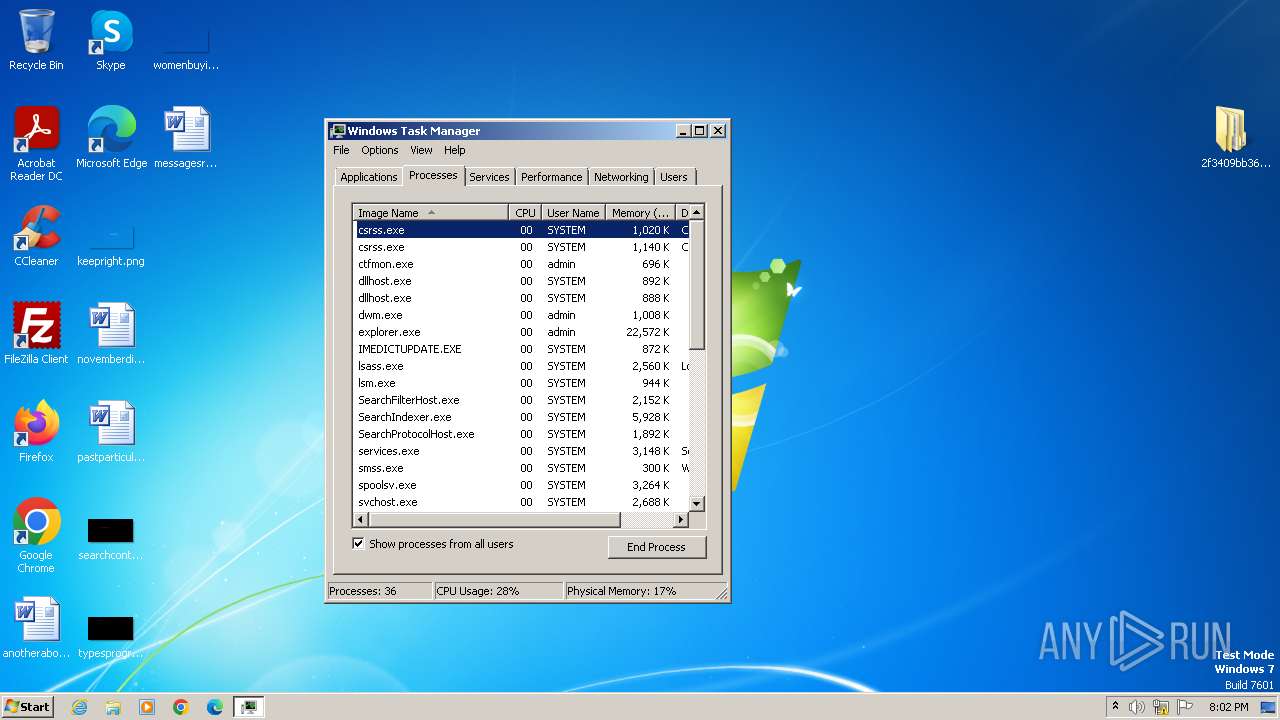Switch to the Services tab
Viewport: 1280px width, 720px height.
point(489,177)
